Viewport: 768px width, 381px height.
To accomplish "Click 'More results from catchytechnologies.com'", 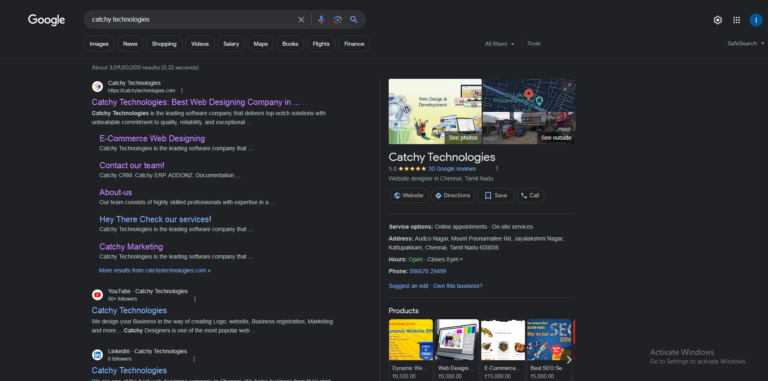I will pos(154,270).
